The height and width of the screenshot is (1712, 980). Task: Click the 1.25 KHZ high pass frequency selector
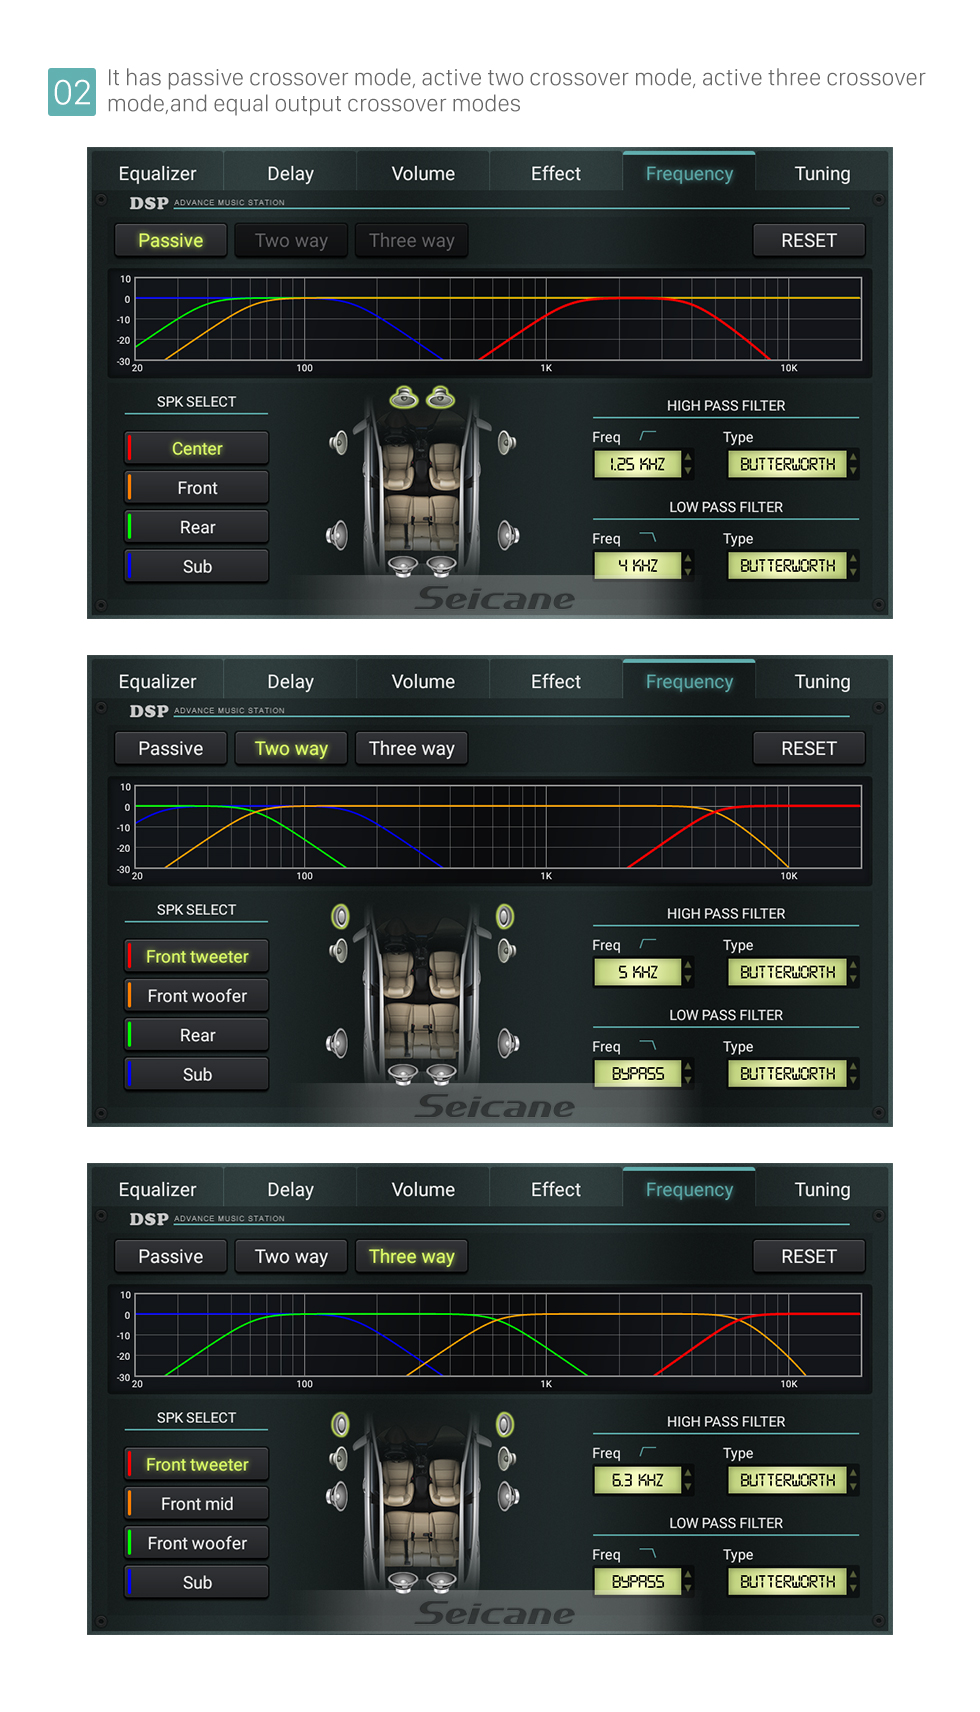[643, 464]
